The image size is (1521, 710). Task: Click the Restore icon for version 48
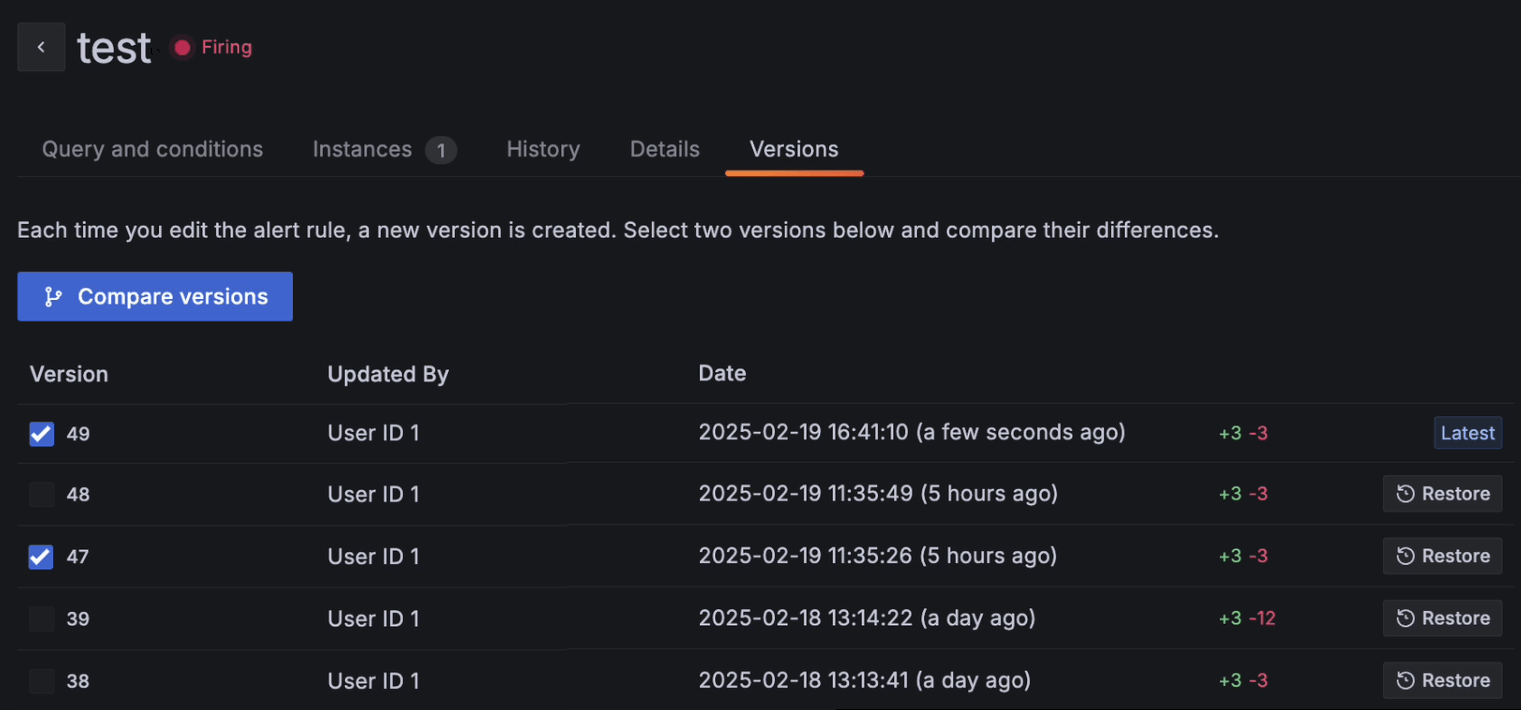click(x=1408, y=493)
